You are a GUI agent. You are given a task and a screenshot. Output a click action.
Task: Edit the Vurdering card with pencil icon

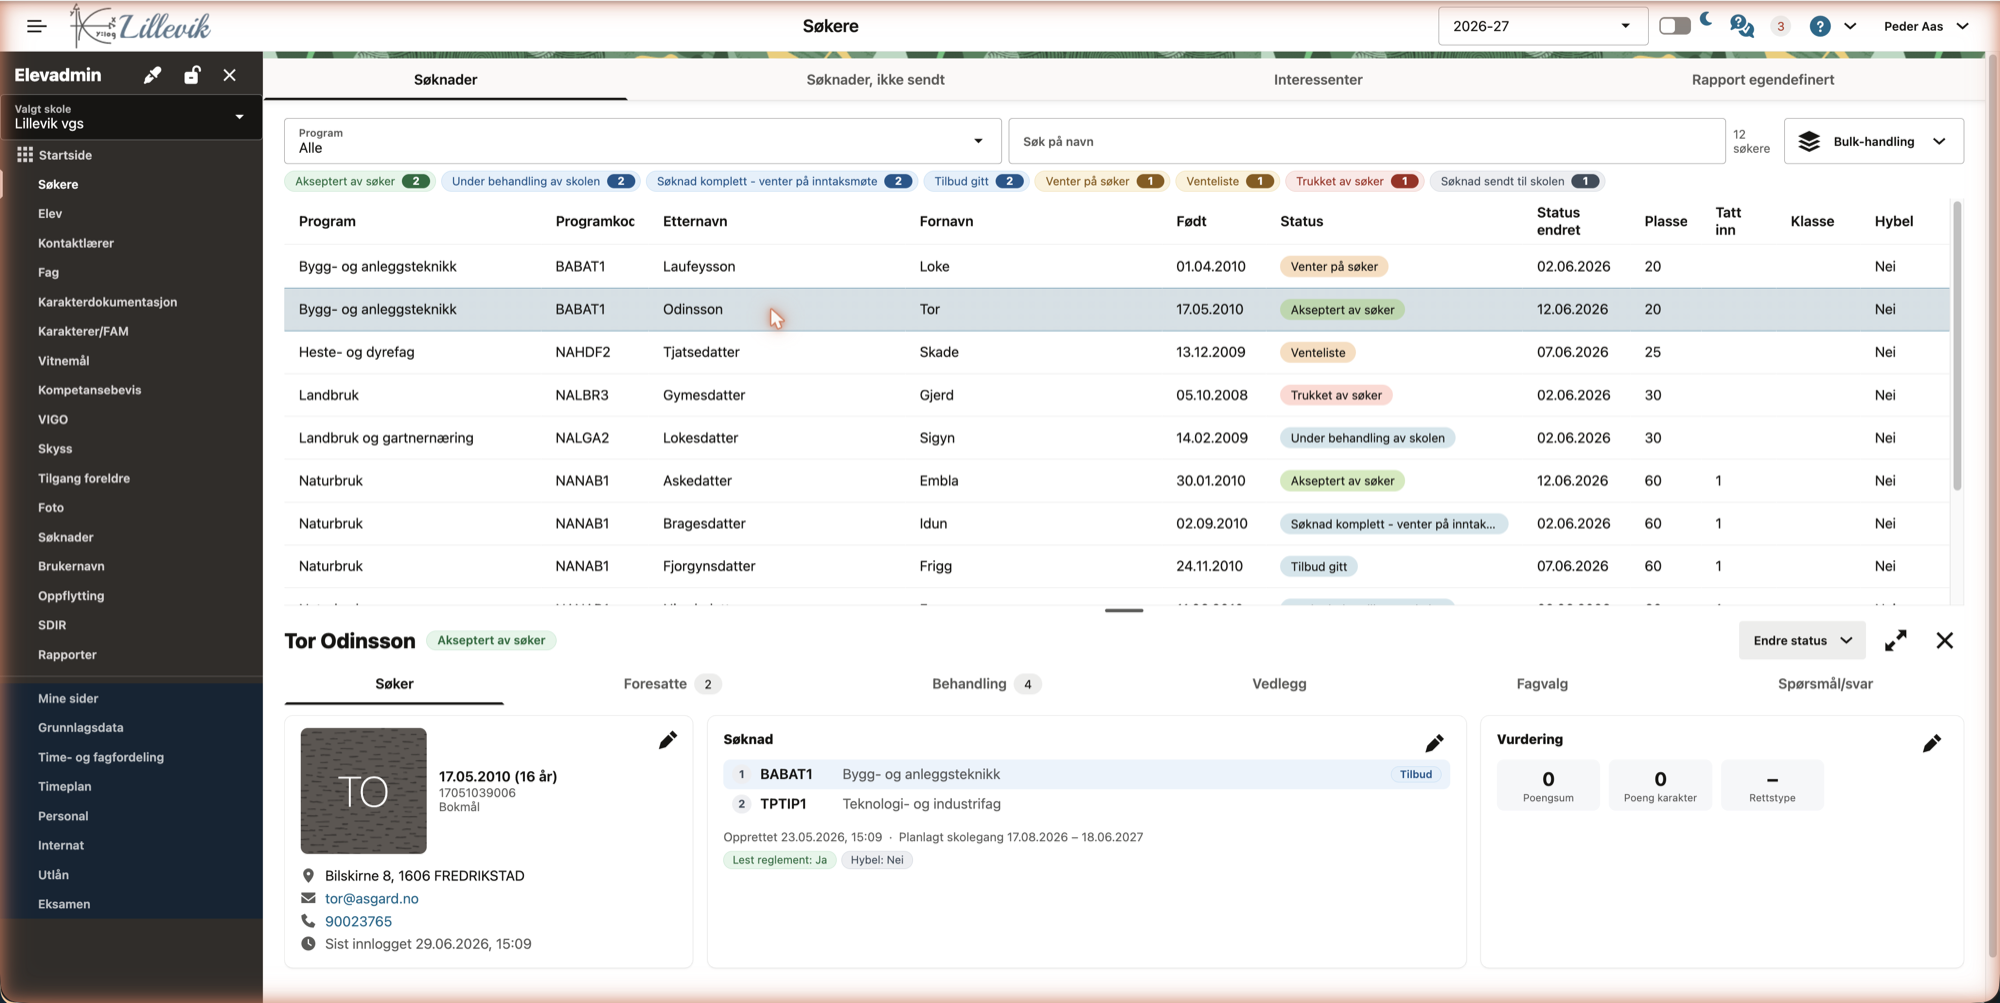tap(1932, 743)
